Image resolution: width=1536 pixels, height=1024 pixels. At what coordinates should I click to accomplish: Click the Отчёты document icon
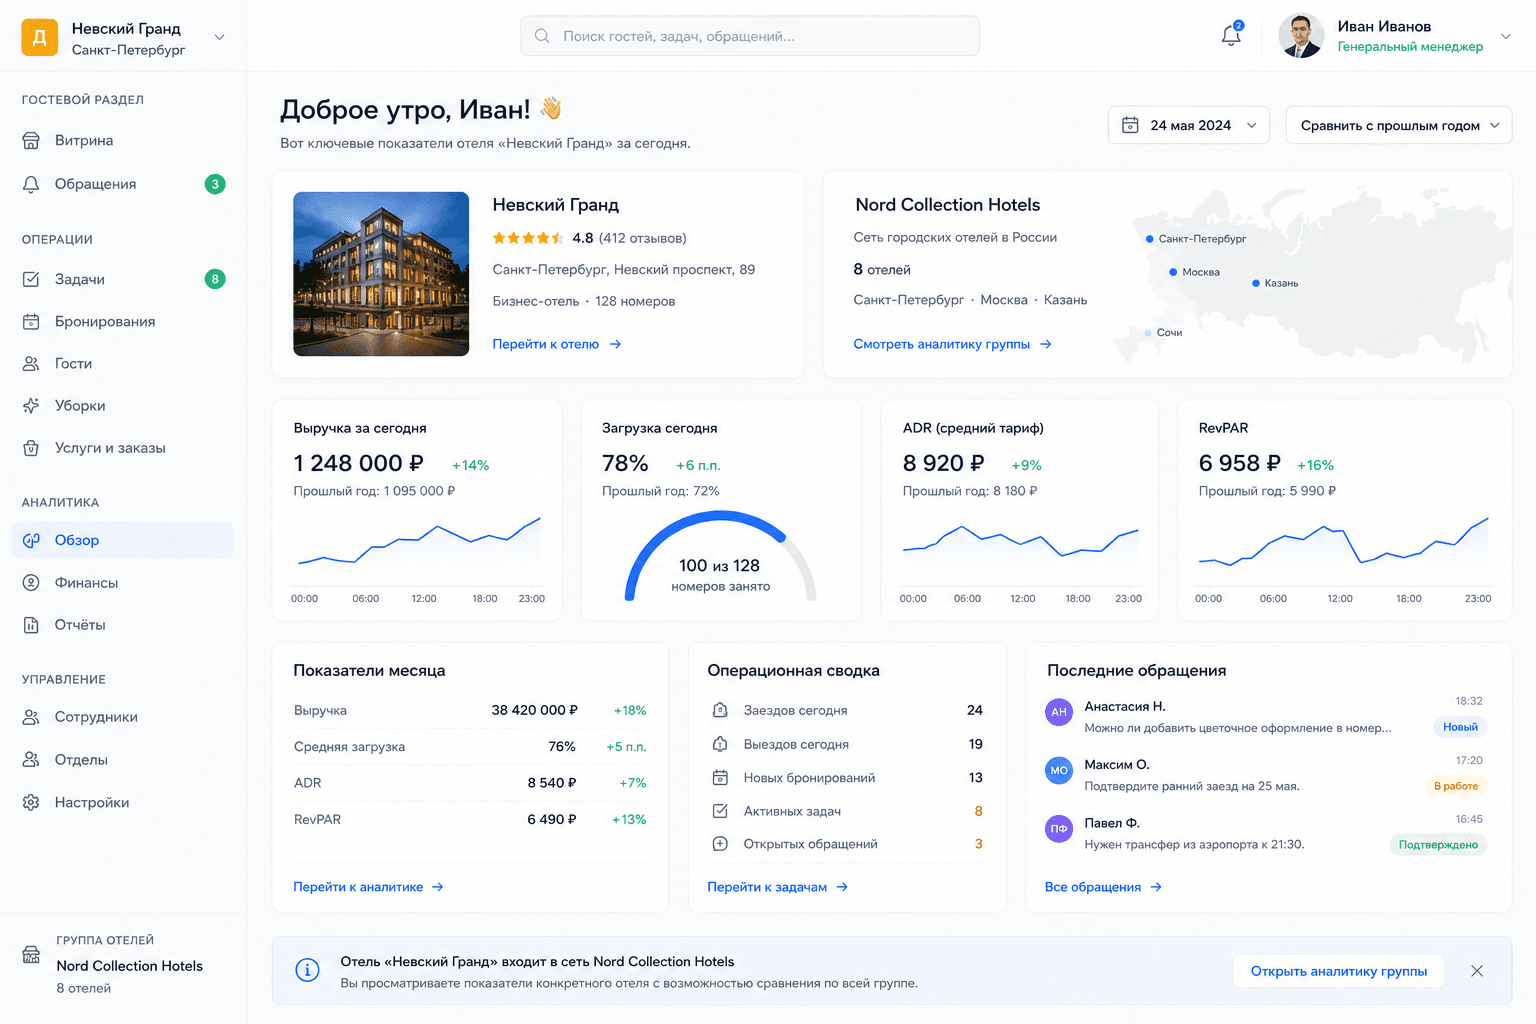(31, 625)
